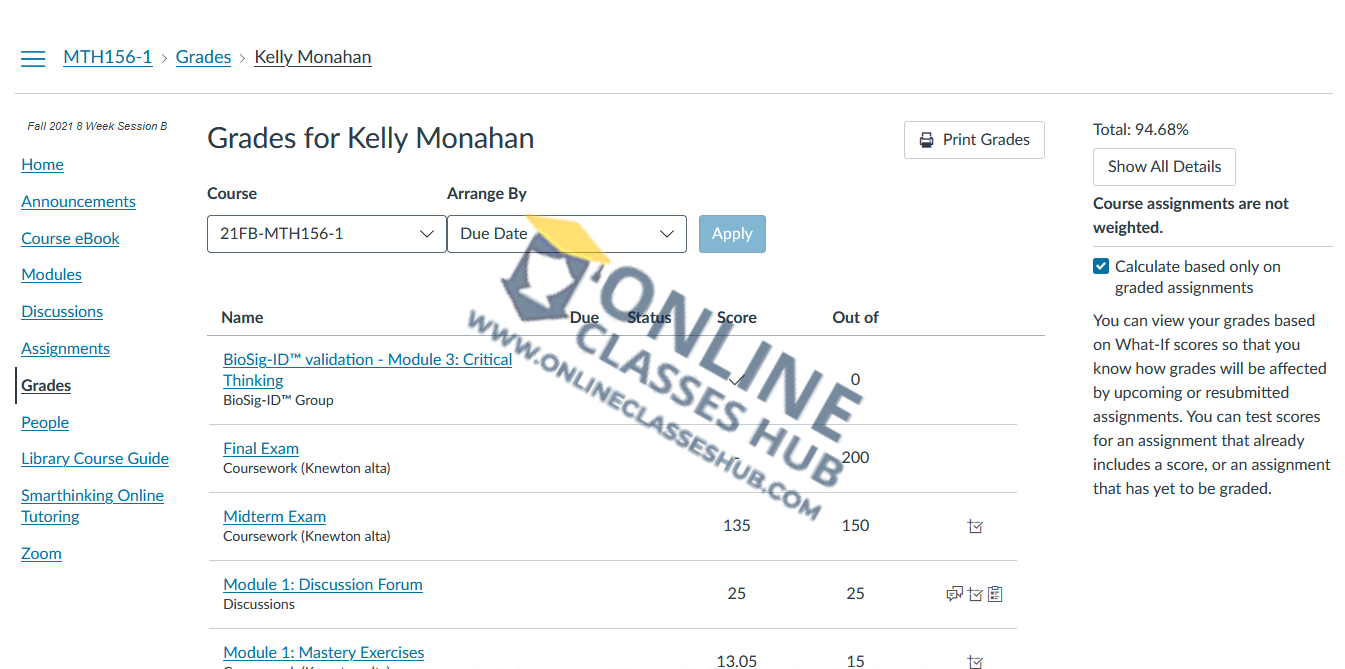Click the Show All Details button
The width and height of the screenshot is (1345, 669).
[x=1164, y=167]
